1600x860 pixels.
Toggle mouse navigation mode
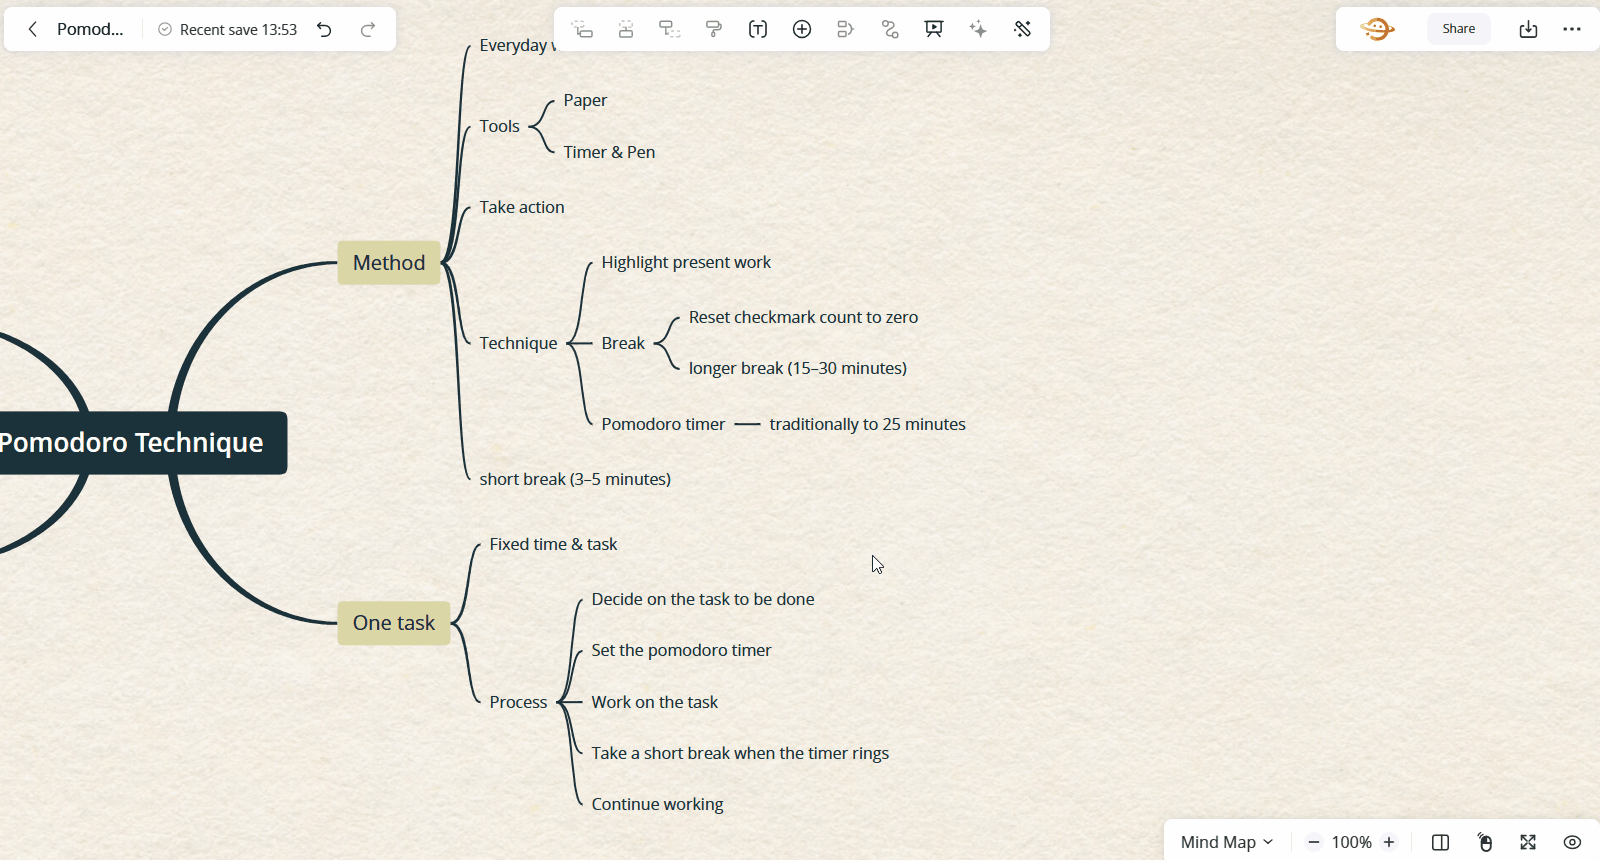pos(1485,842)
